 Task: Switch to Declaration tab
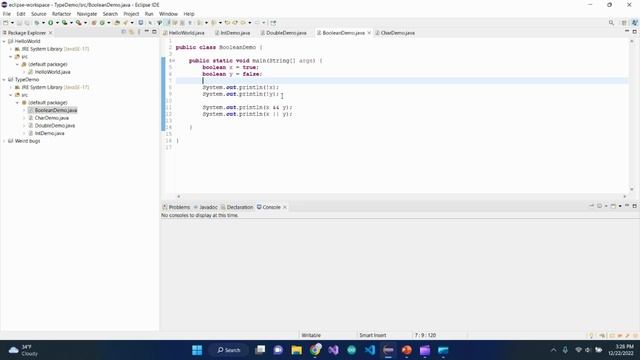(x=237, y=207)
